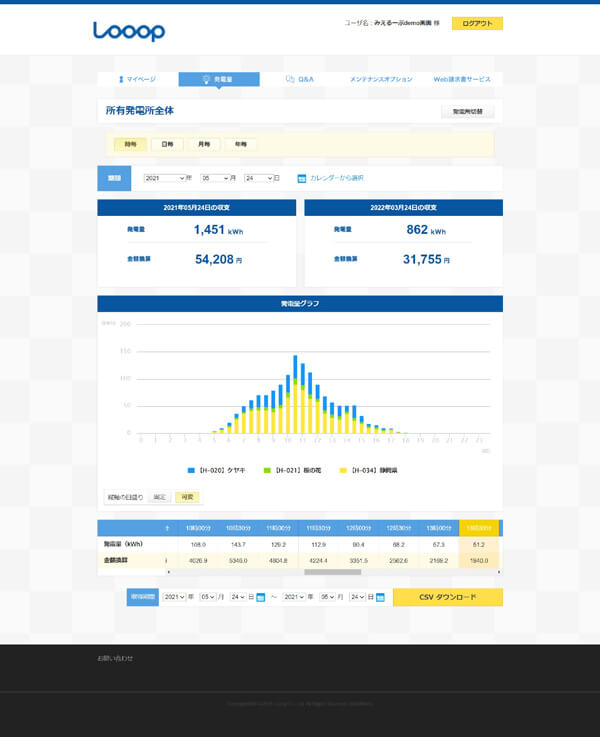The height and width of the screenshot is (737, 600).
Task: Click 発電量 (kWh) row label
Action: 123,544
